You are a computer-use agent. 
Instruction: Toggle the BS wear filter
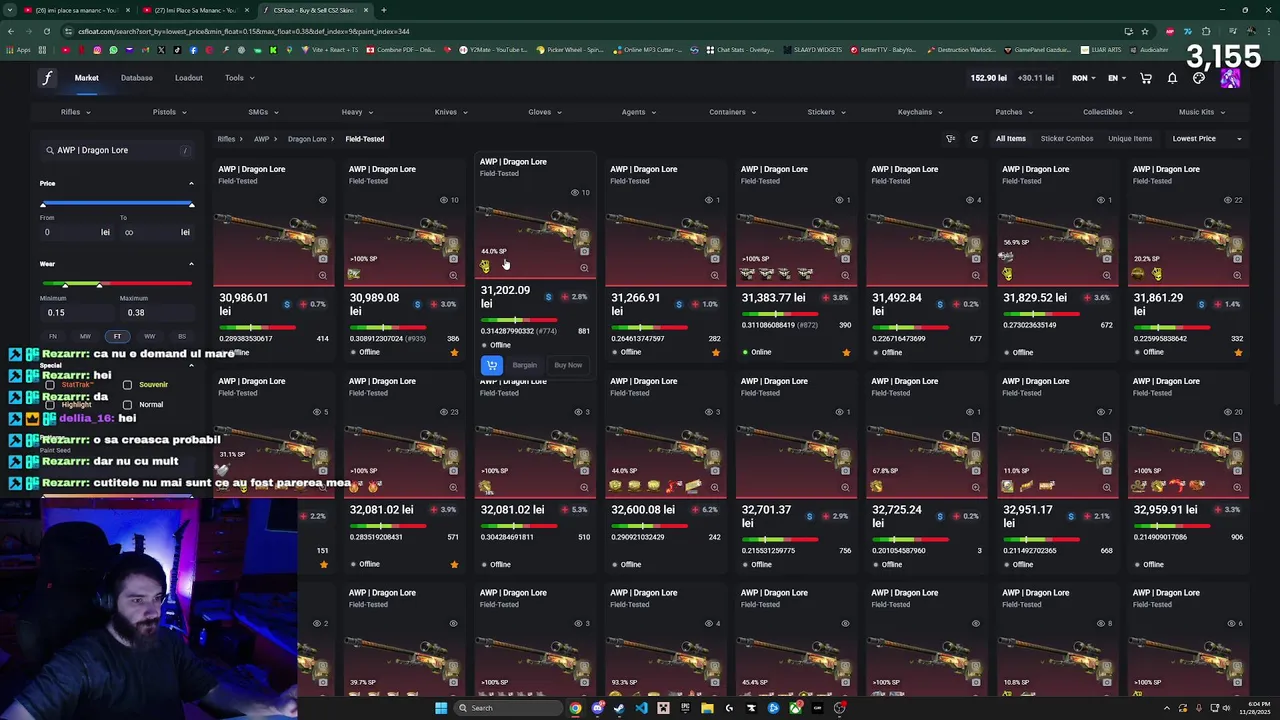pos(181,336)
